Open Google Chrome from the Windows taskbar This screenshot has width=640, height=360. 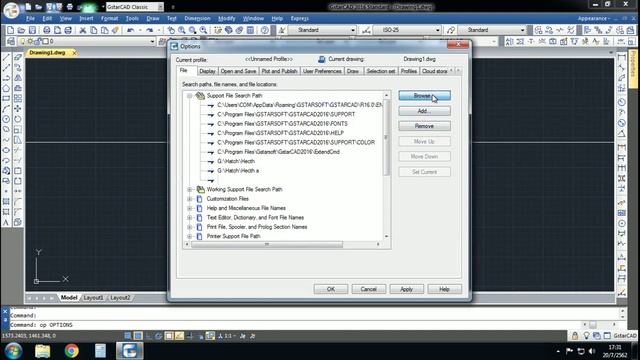click(71, 351)
